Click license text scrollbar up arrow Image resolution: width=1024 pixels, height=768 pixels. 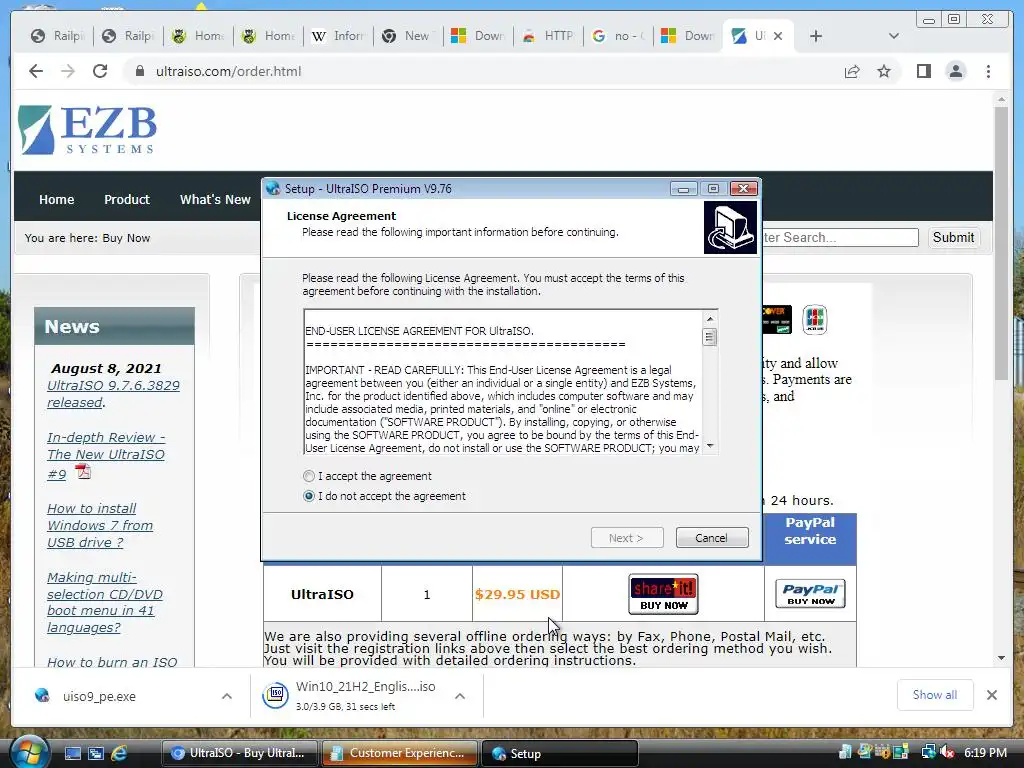coord(710,318)
